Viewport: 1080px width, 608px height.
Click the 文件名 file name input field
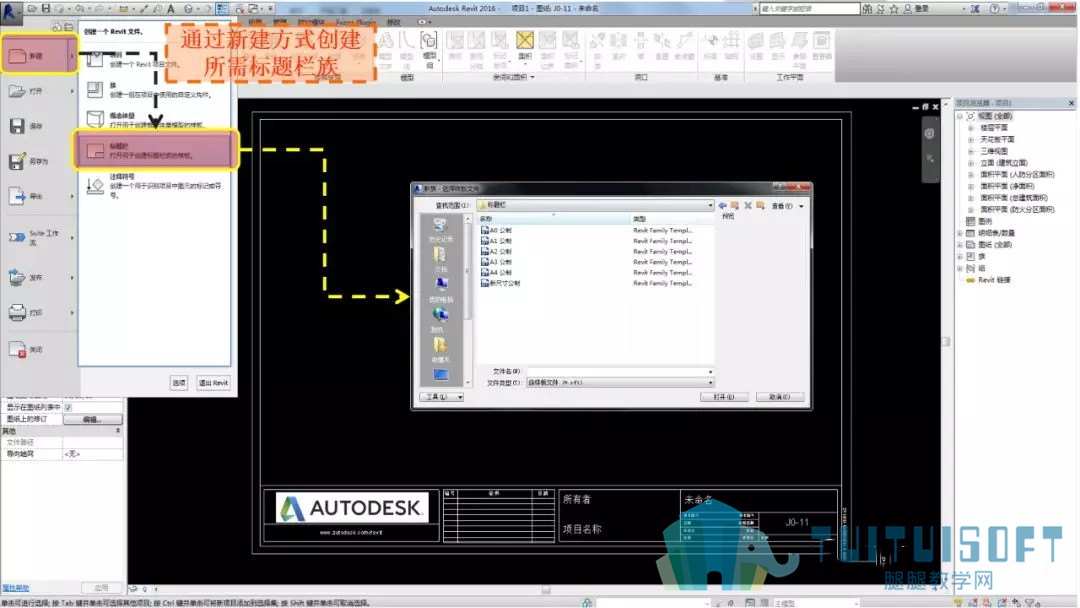tap(620, 372)
